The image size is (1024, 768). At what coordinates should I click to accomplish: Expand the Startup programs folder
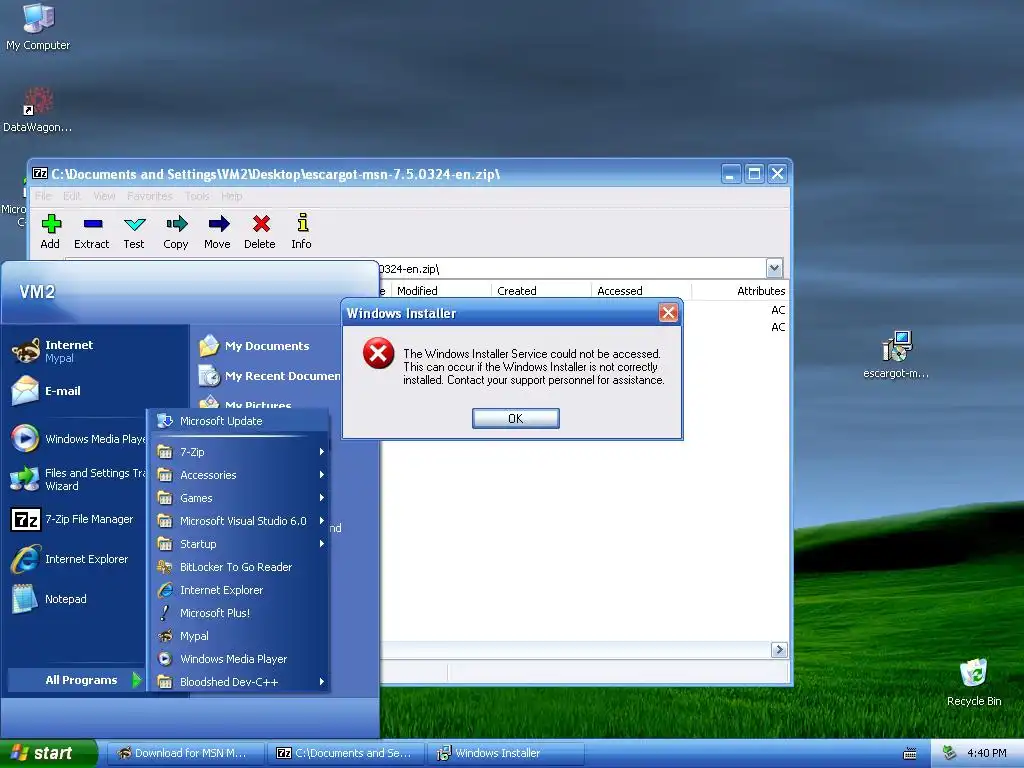click(238, 544)
